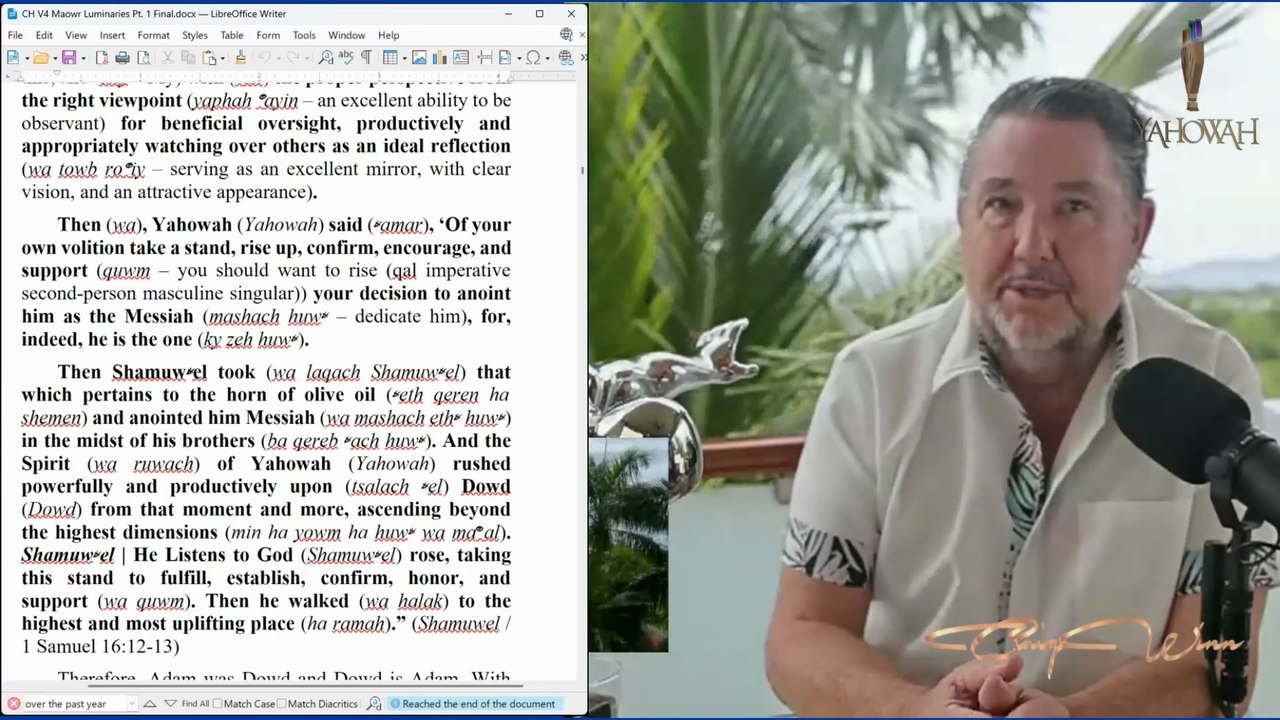Insert a text box
The width and height of the screenshot is (1280, 720).
coord(459,58)
